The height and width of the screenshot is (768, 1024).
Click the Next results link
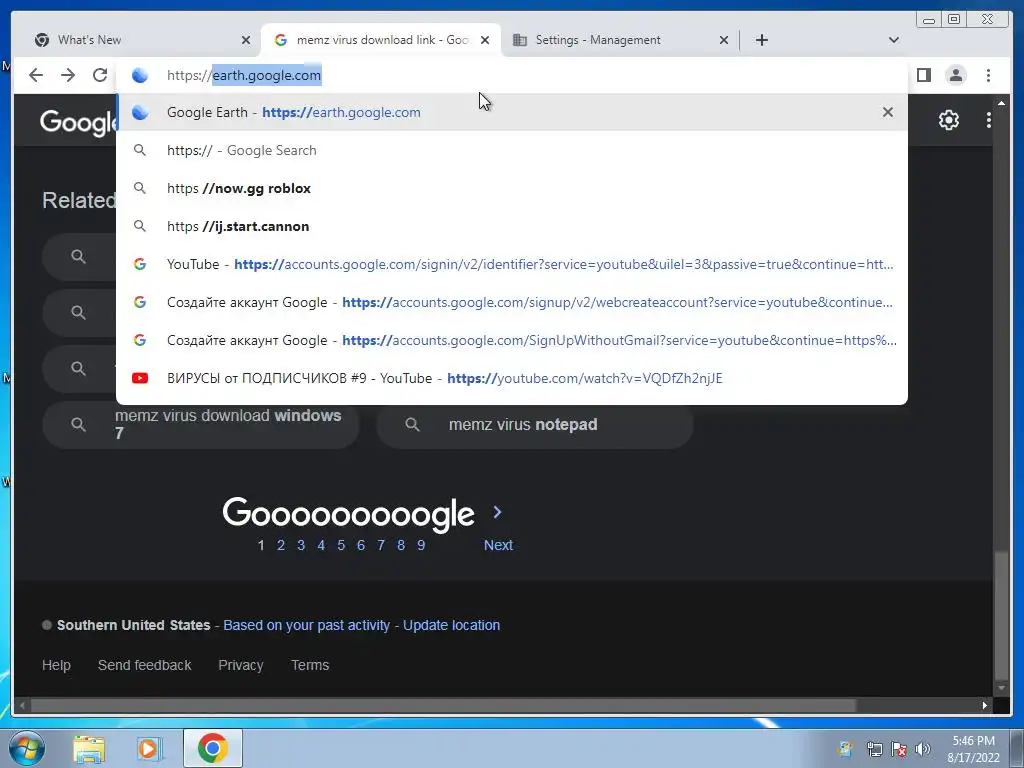pyautogui.click(x=498, y=545)
